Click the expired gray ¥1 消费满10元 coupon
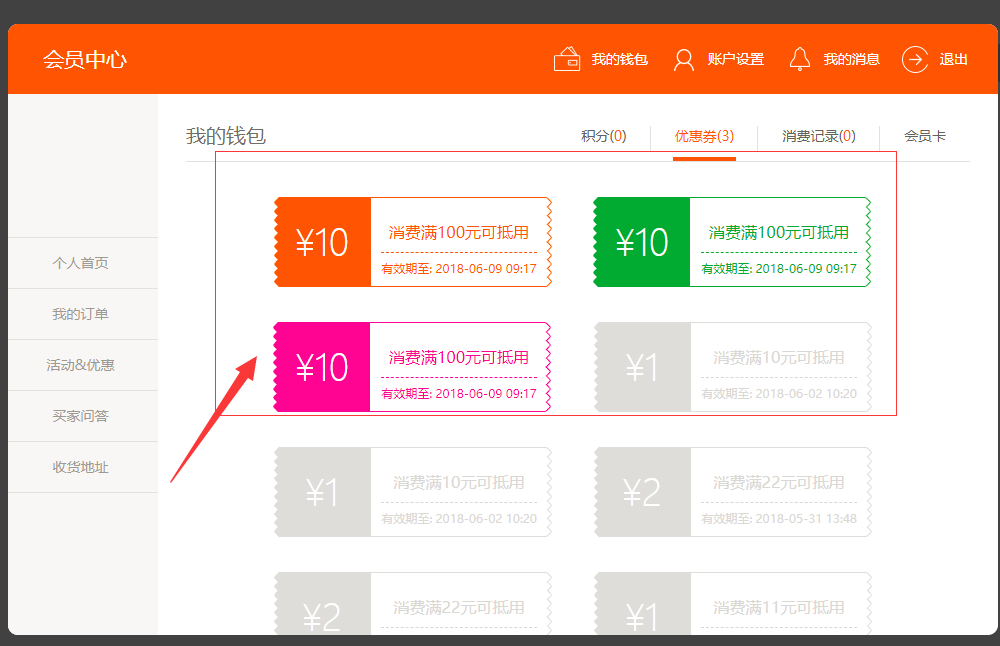The image size is (1000, 646). pyautogui.click(x=732, y=367)
